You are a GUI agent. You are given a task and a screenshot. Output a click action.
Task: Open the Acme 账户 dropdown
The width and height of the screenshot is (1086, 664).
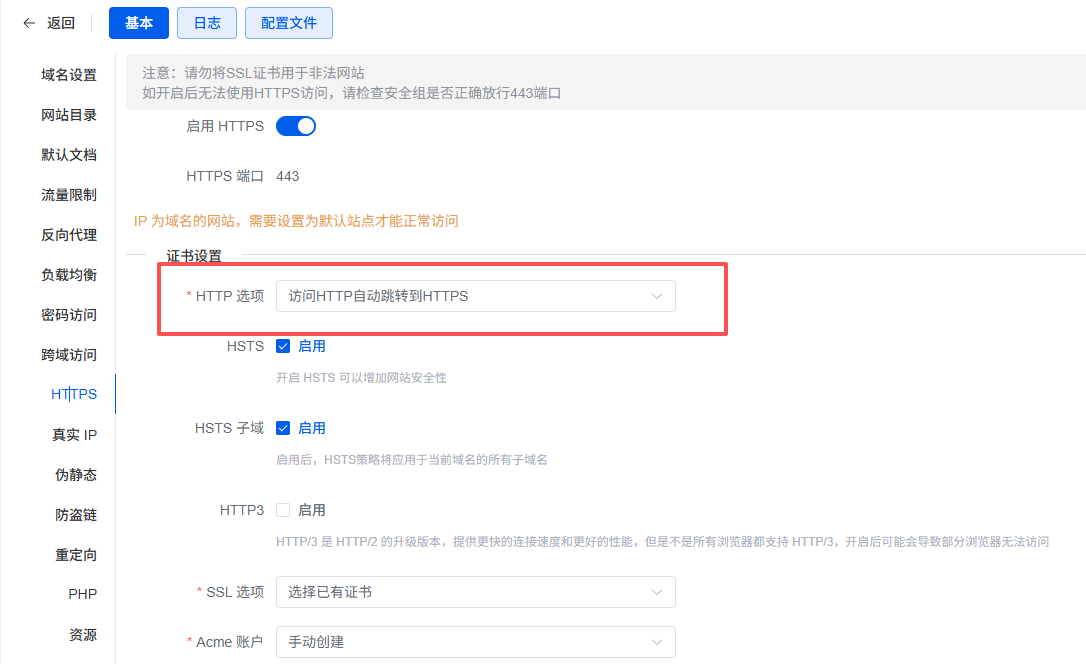[x=475, y=642]
